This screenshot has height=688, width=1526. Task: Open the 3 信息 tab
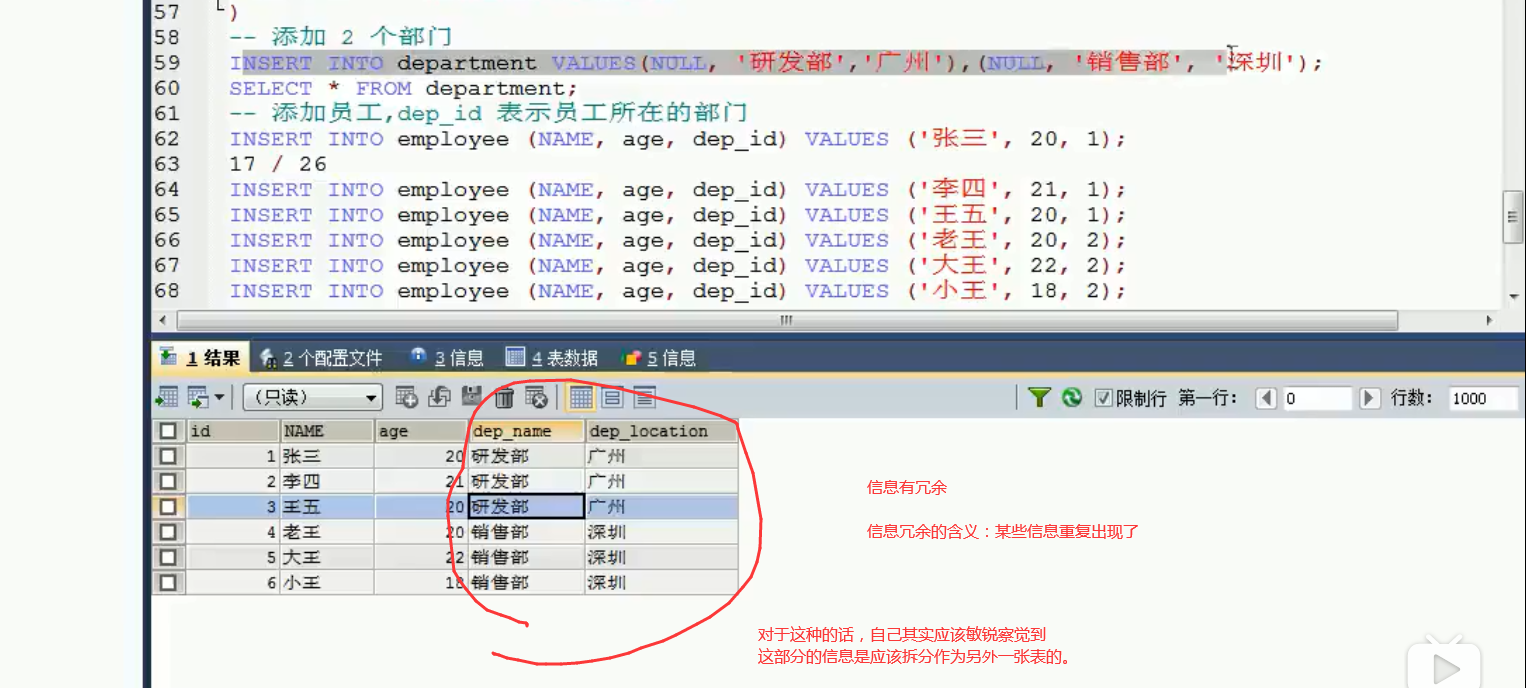click(x=447, y=358)
